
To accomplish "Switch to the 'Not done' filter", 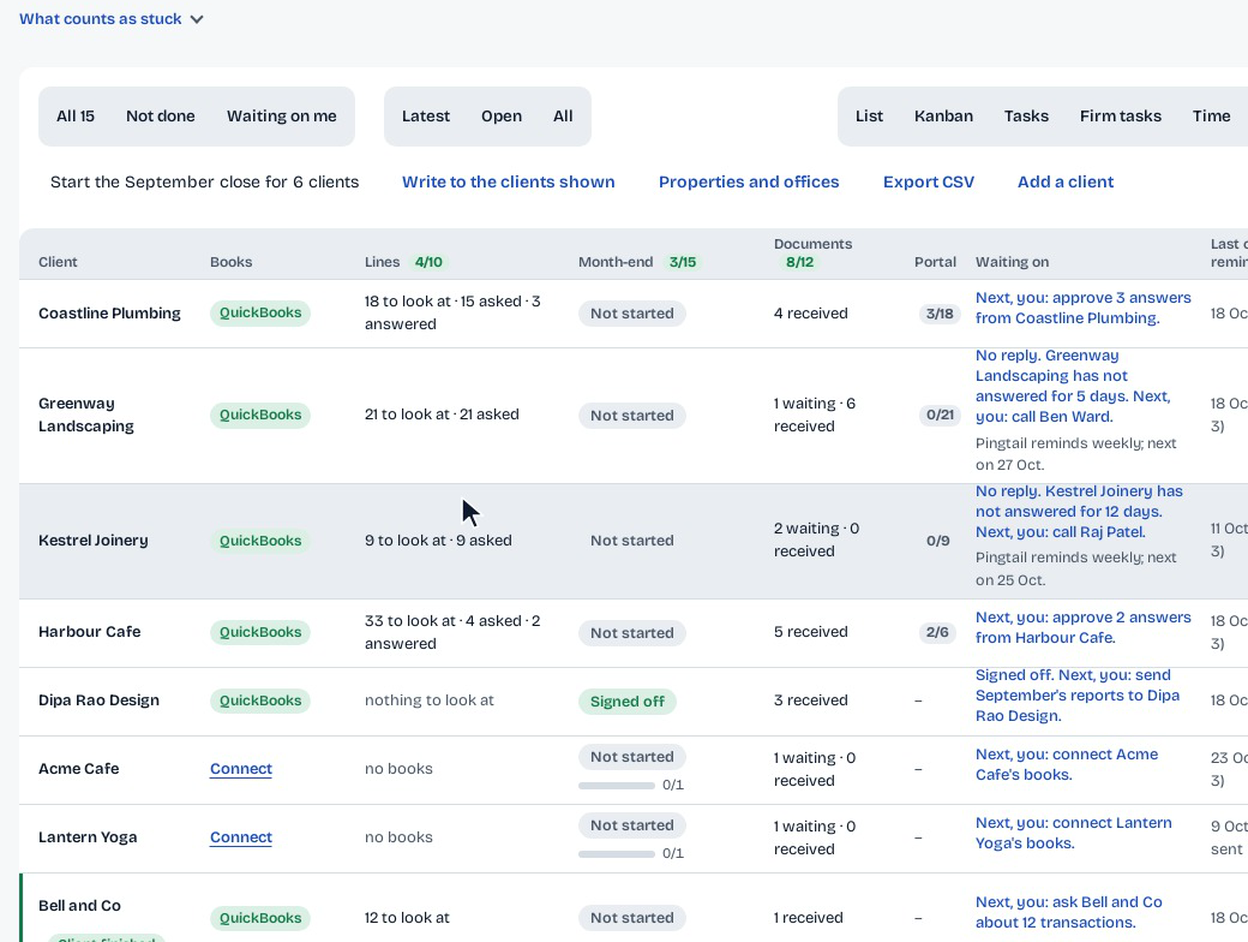I will point(160,116).
